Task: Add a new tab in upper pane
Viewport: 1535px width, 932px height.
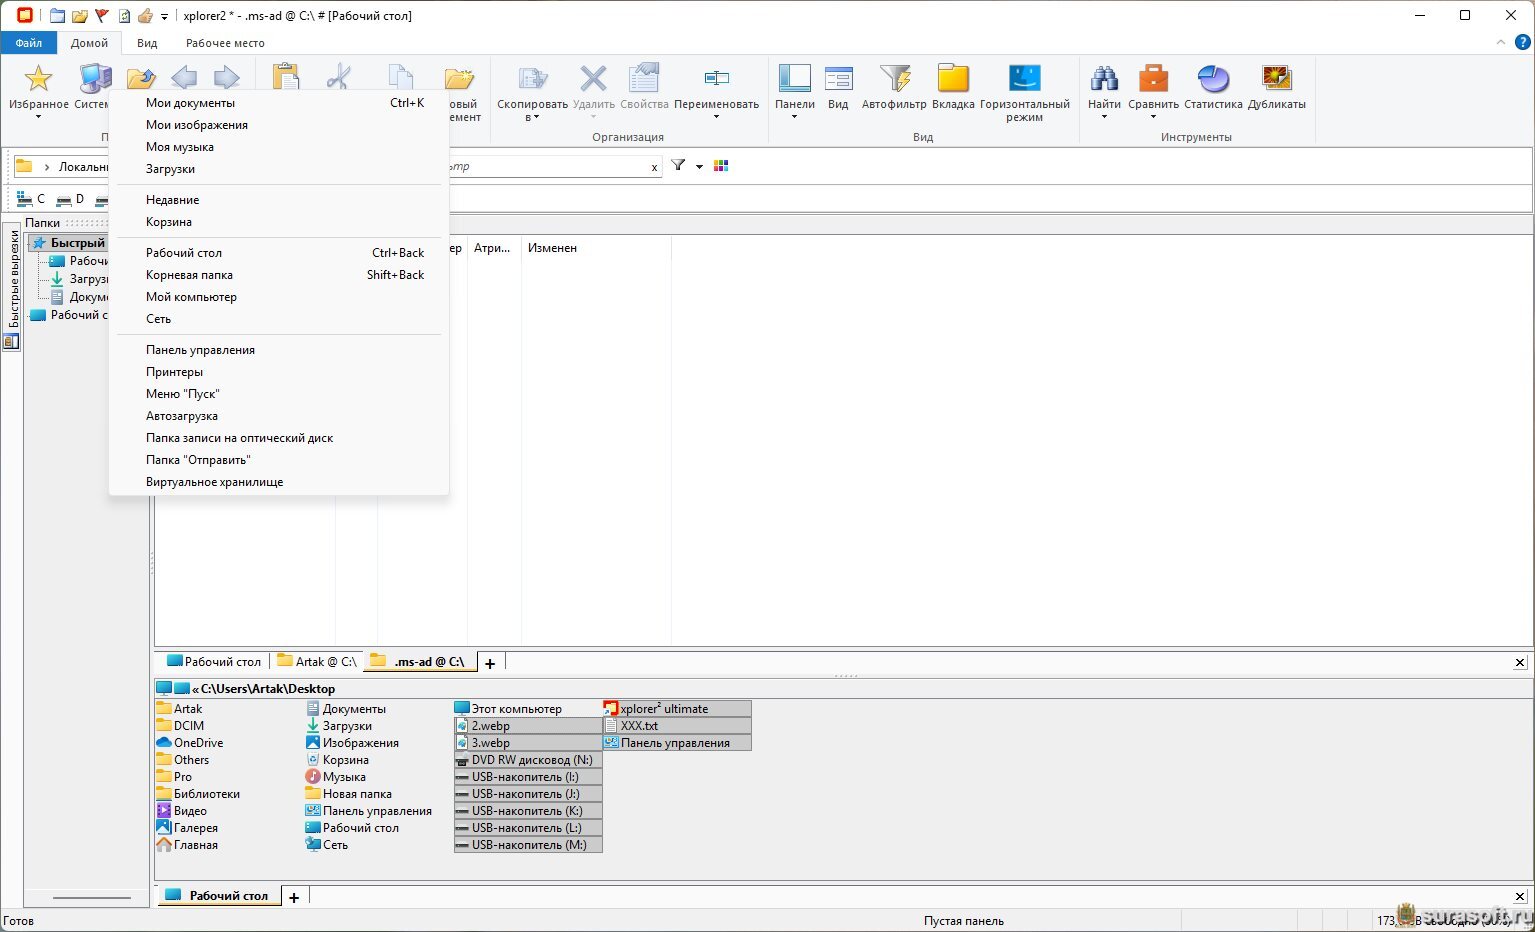Action: [490, 663]
